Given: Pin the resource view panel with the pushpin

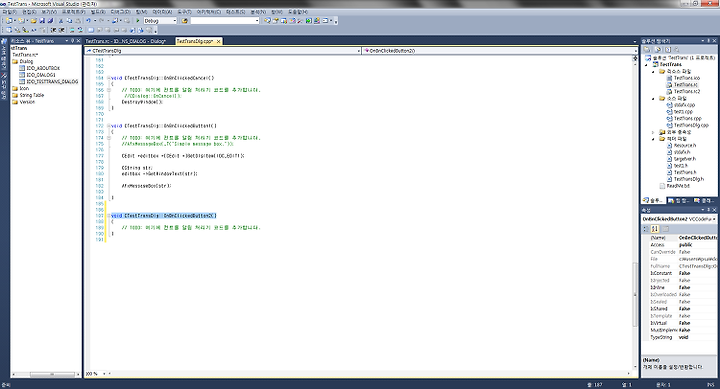Looking at the screenshot, I should [73, 41].
